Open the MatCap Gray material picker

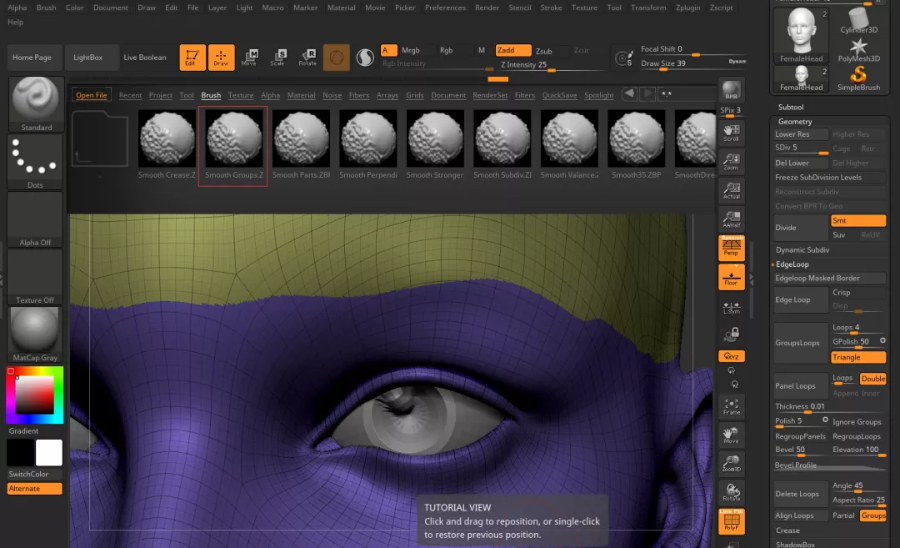[36, 335]
